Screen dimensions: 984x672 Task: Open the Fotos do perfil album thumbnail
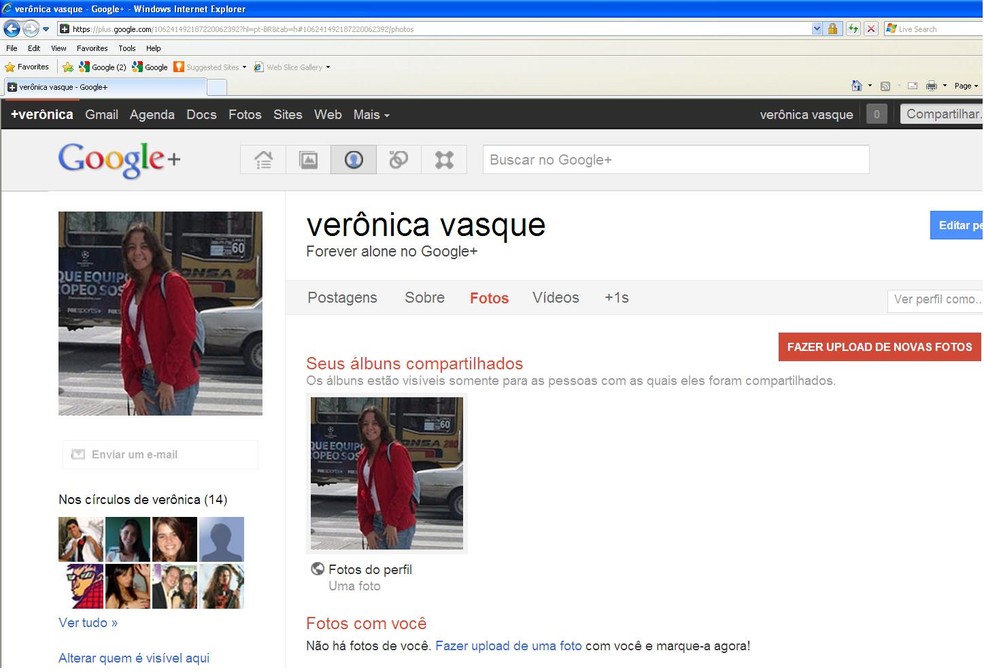(x=386, y=472)
